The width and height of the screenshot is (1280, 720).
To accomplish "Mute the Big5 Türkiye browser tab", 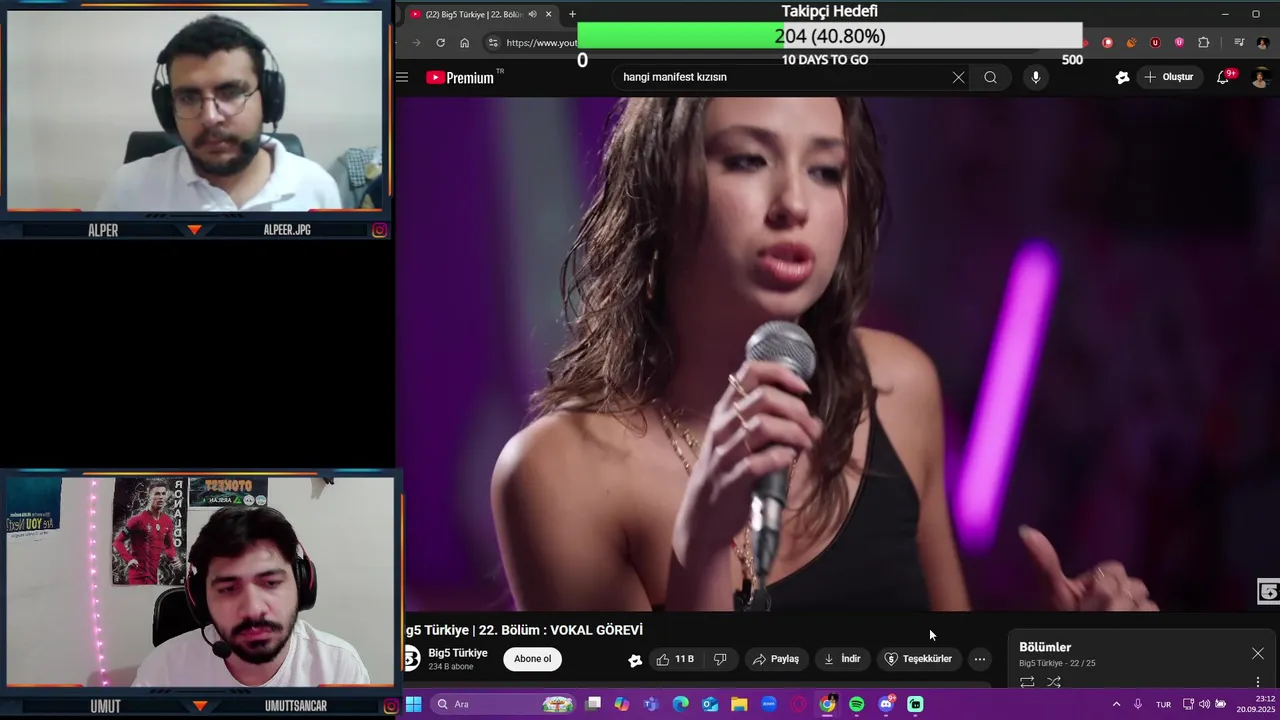I will [x=532, y=14].
